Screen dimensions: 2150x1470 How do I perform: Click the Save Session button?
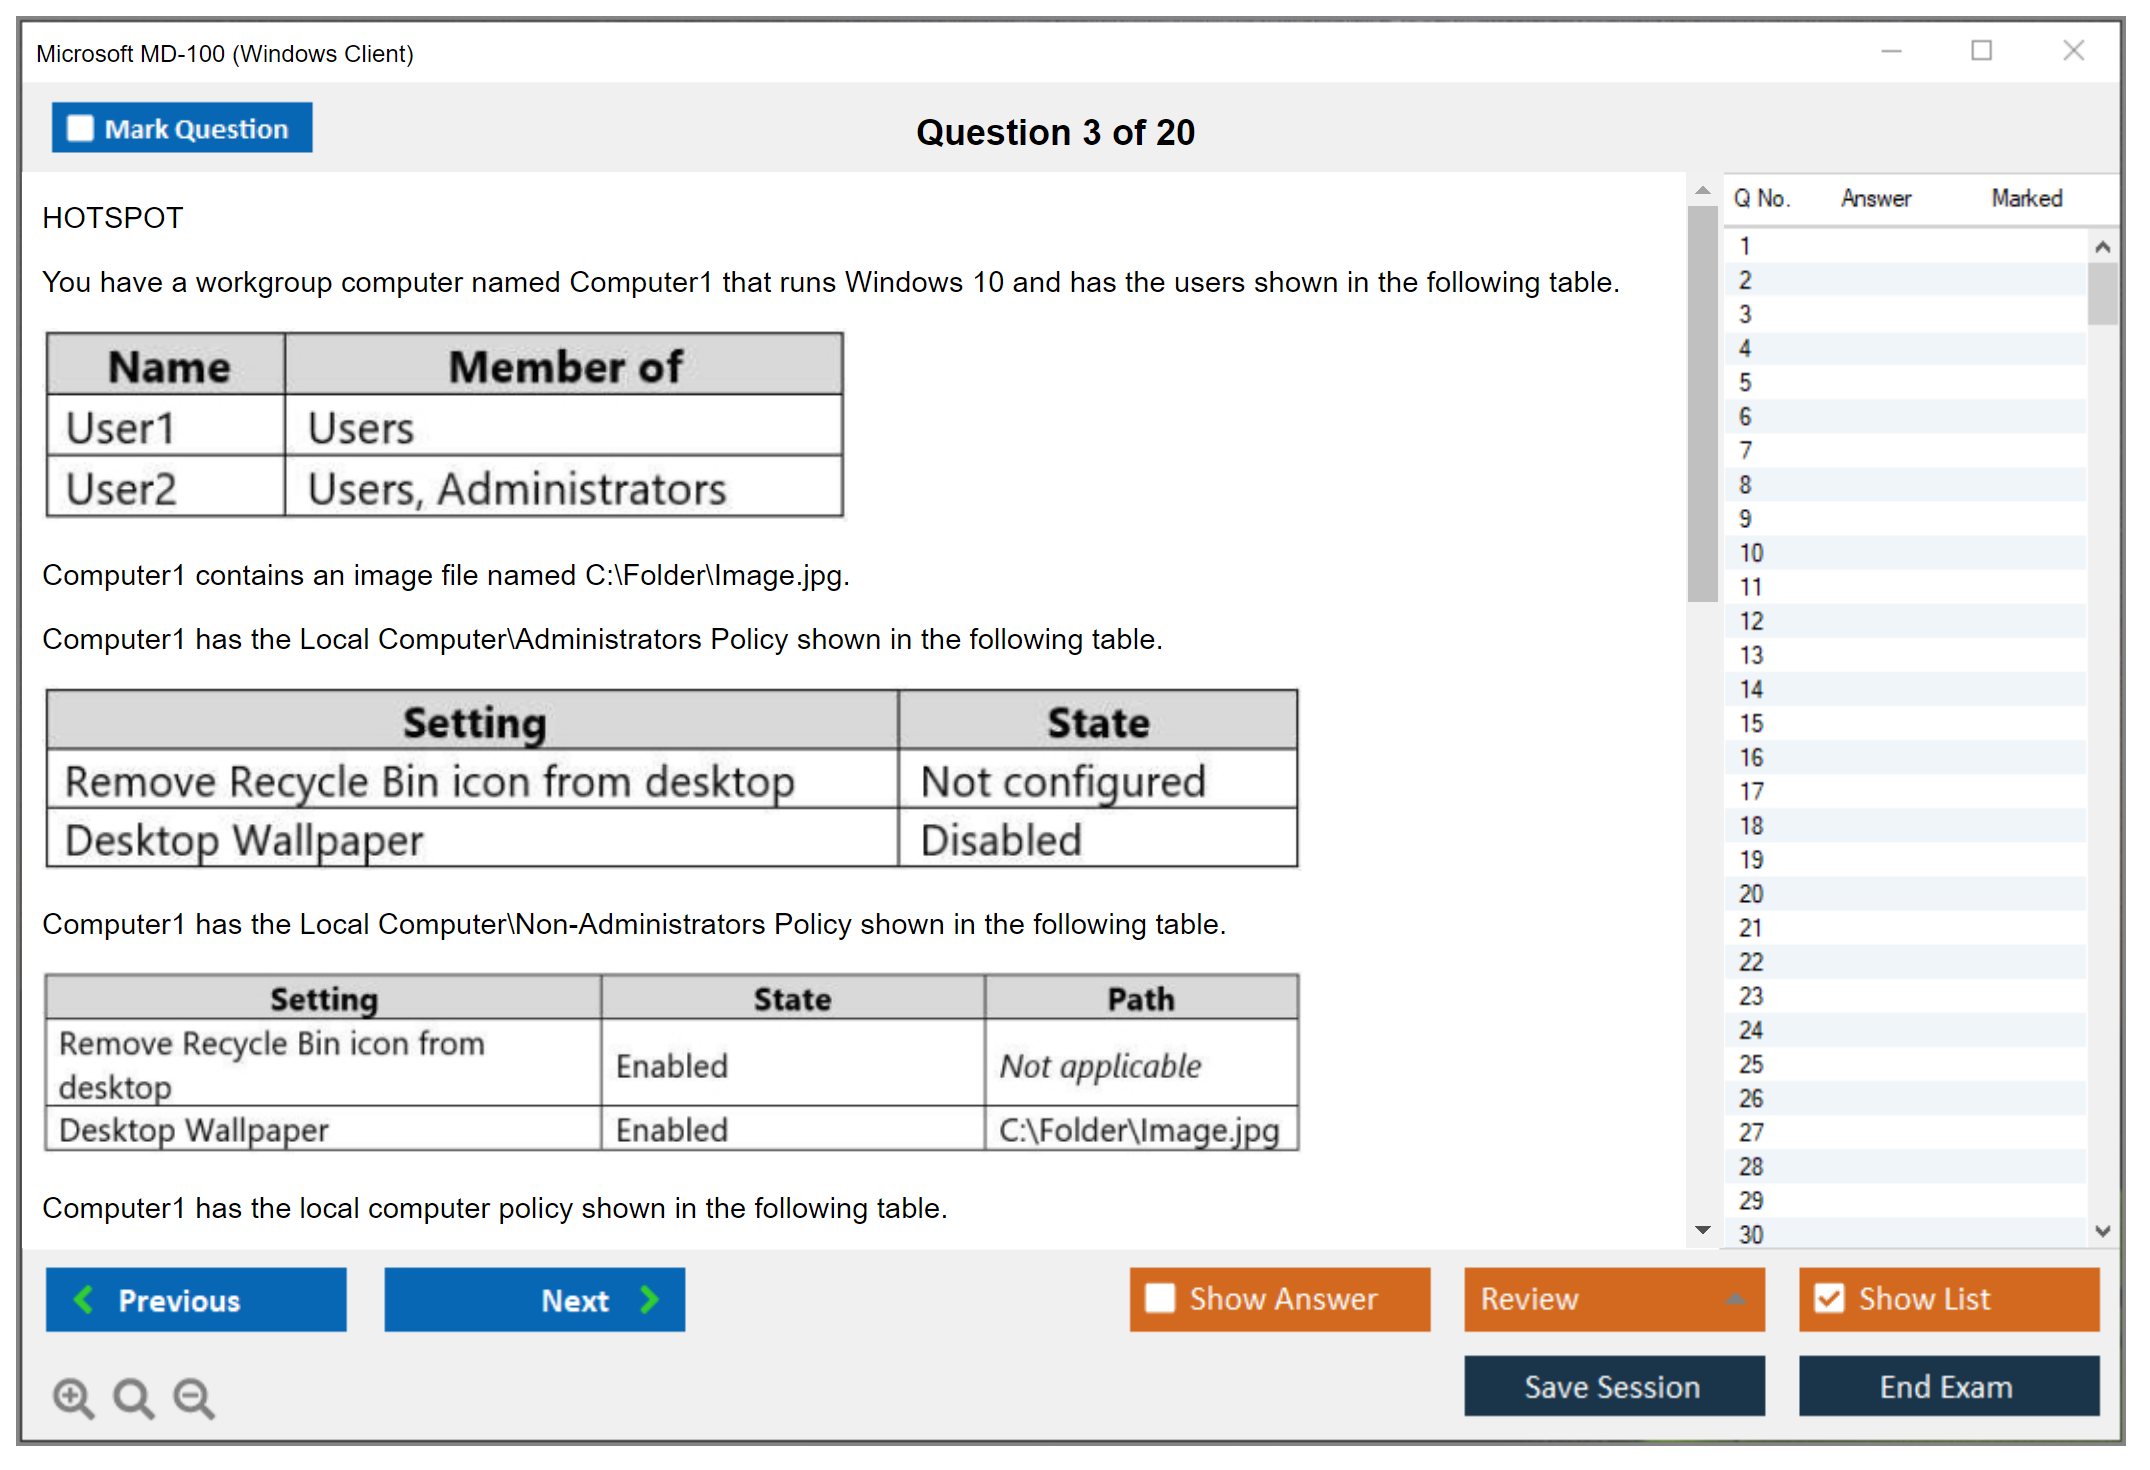click(1613, 1386)
